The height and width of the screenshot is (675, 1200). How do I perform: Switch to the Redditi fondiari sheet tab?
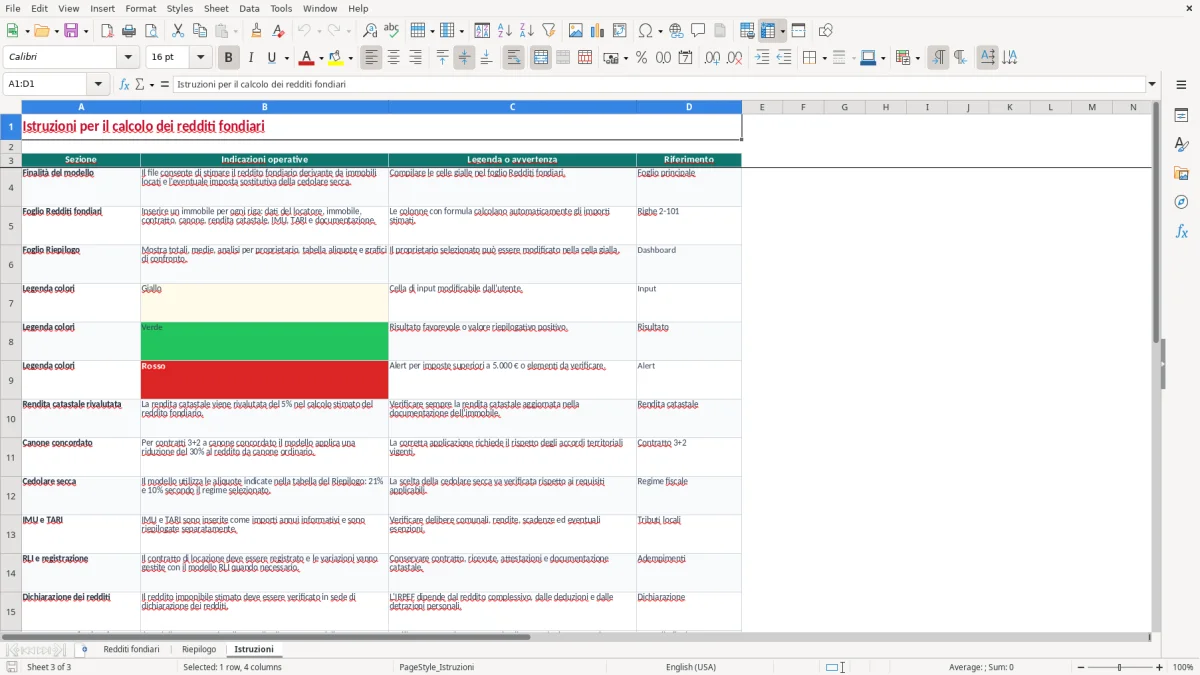click(131, 649)
